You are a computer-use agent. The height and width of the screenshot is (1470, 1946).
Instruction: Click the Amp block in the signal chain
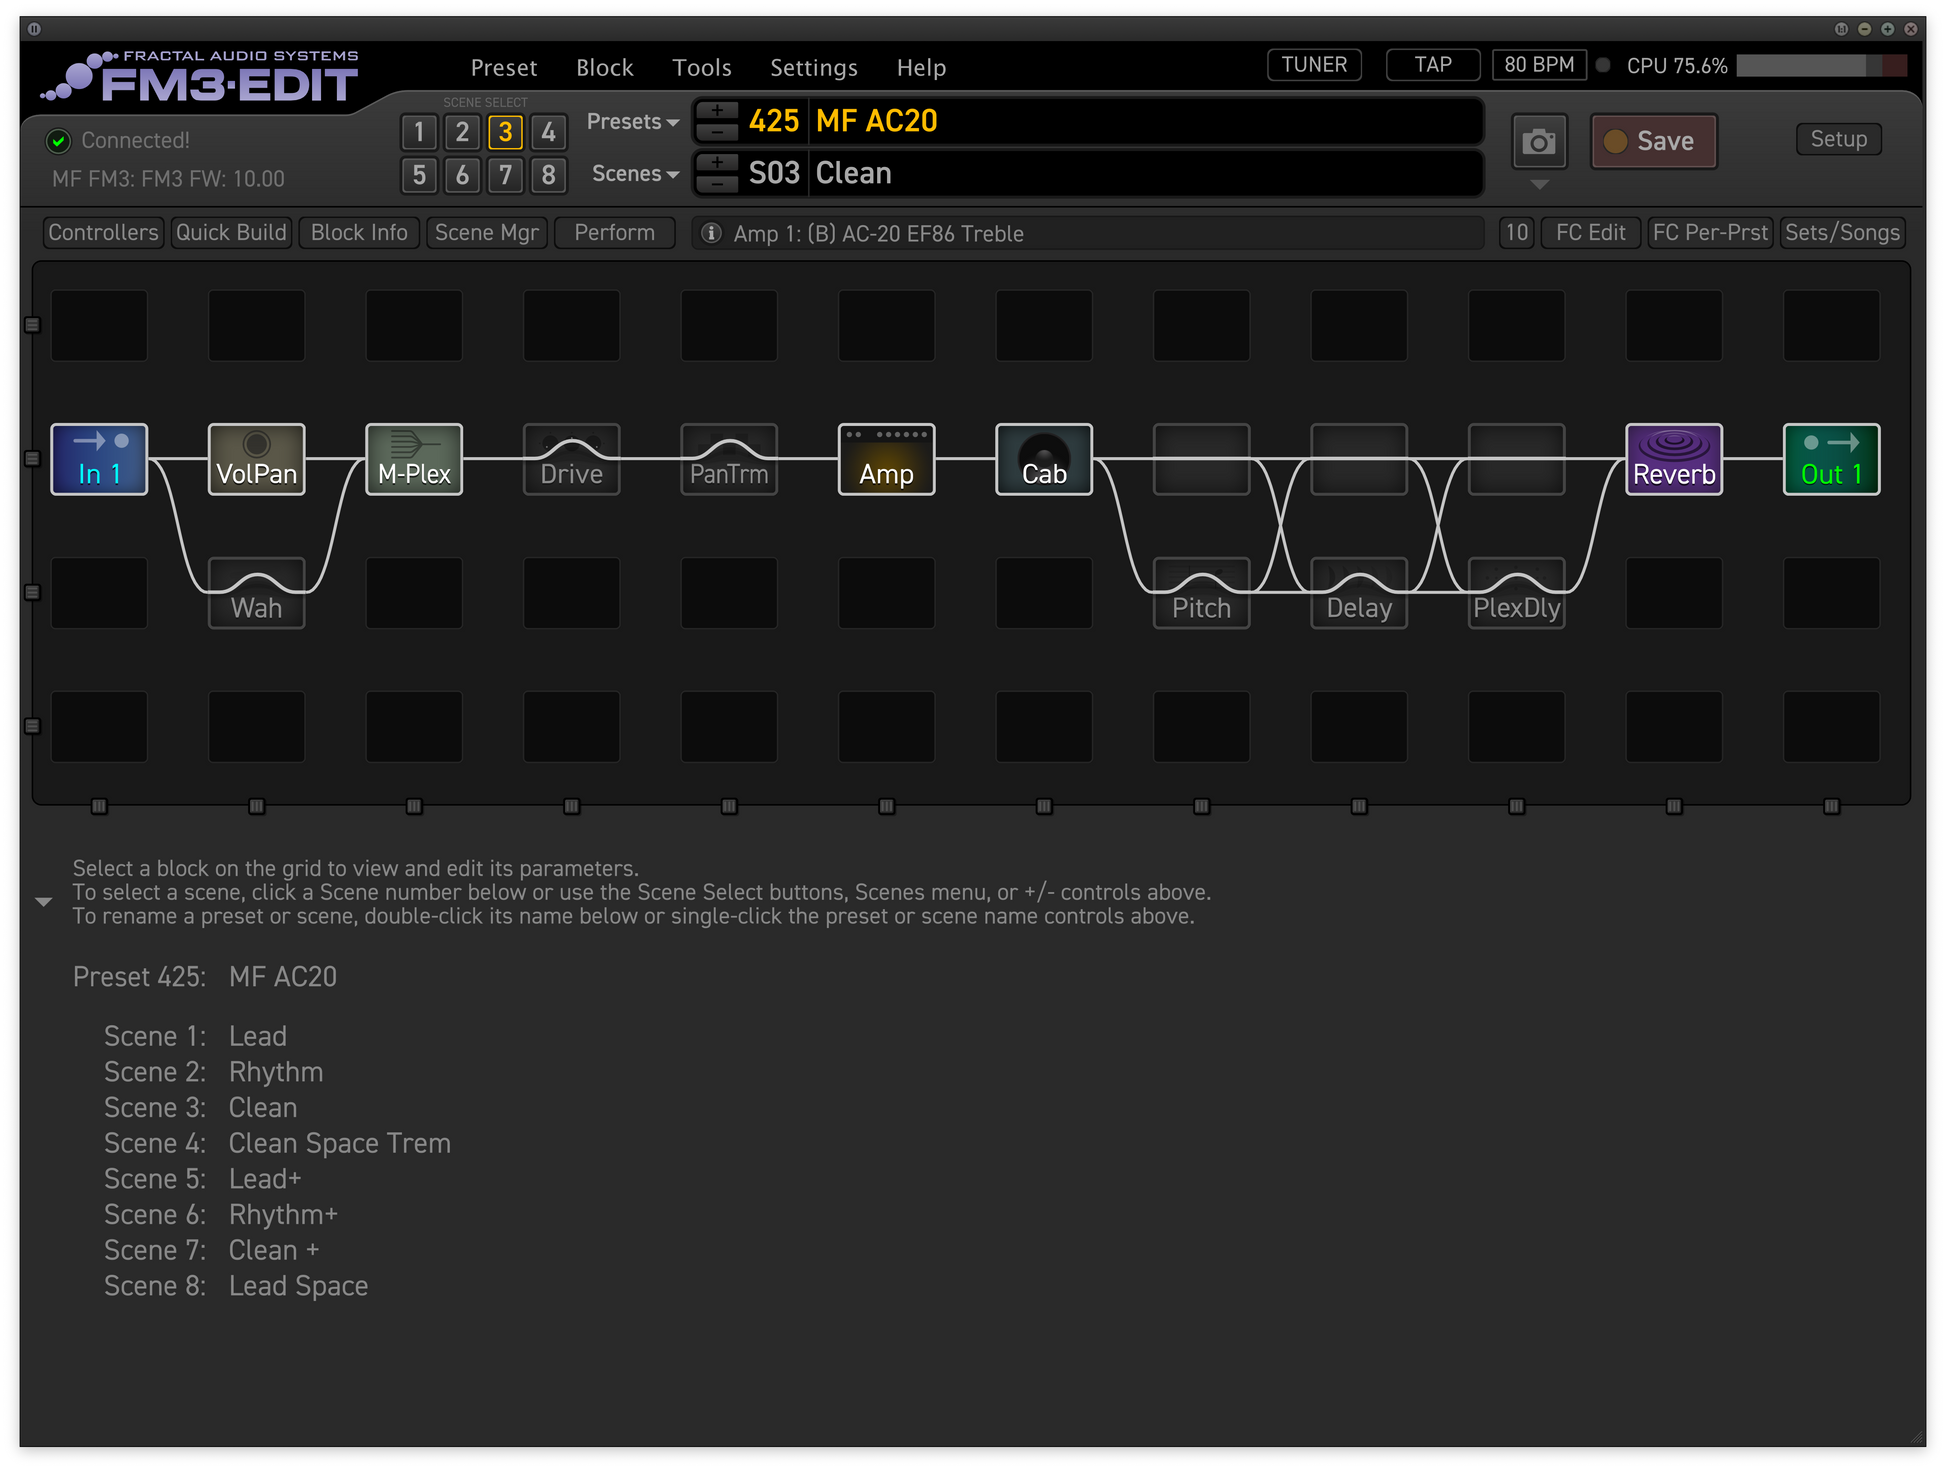(x=886, y=459)
